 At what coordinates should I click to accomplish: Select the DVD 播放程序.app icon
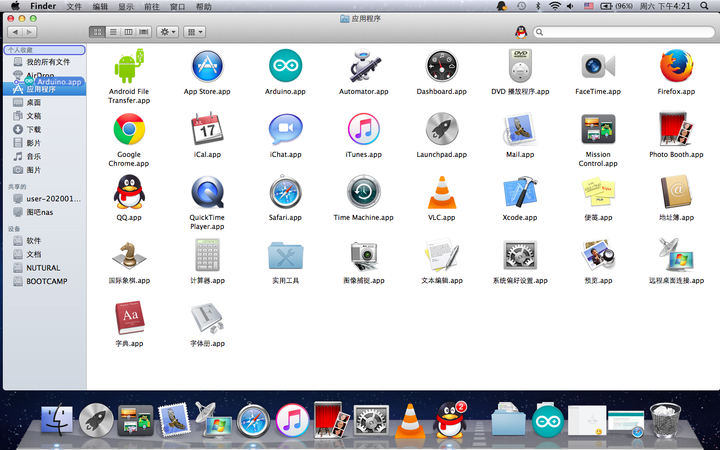pos(520,67)
